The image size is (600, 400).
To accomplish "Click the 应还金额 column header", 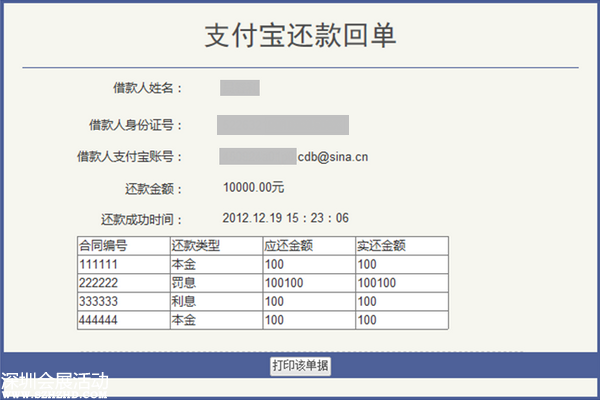I will [x=309, y=246].
